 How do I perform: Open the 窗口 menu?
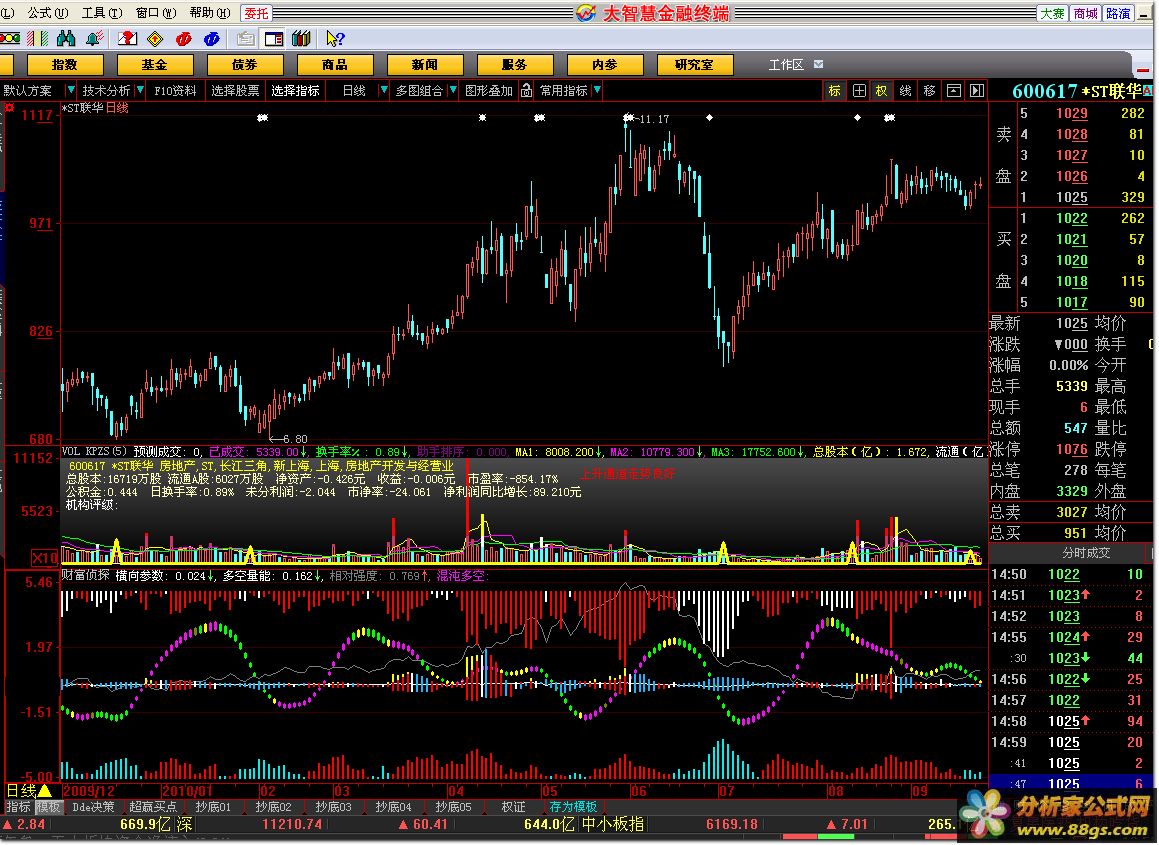(x=156, y=13)
